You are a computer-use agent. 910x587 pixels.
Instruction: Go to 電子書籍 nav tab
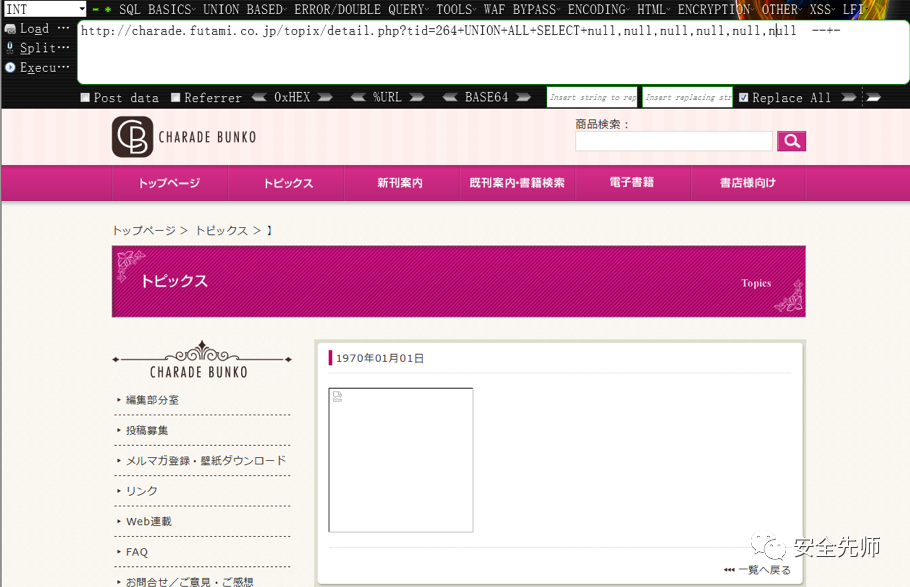(x=631, y=183)
